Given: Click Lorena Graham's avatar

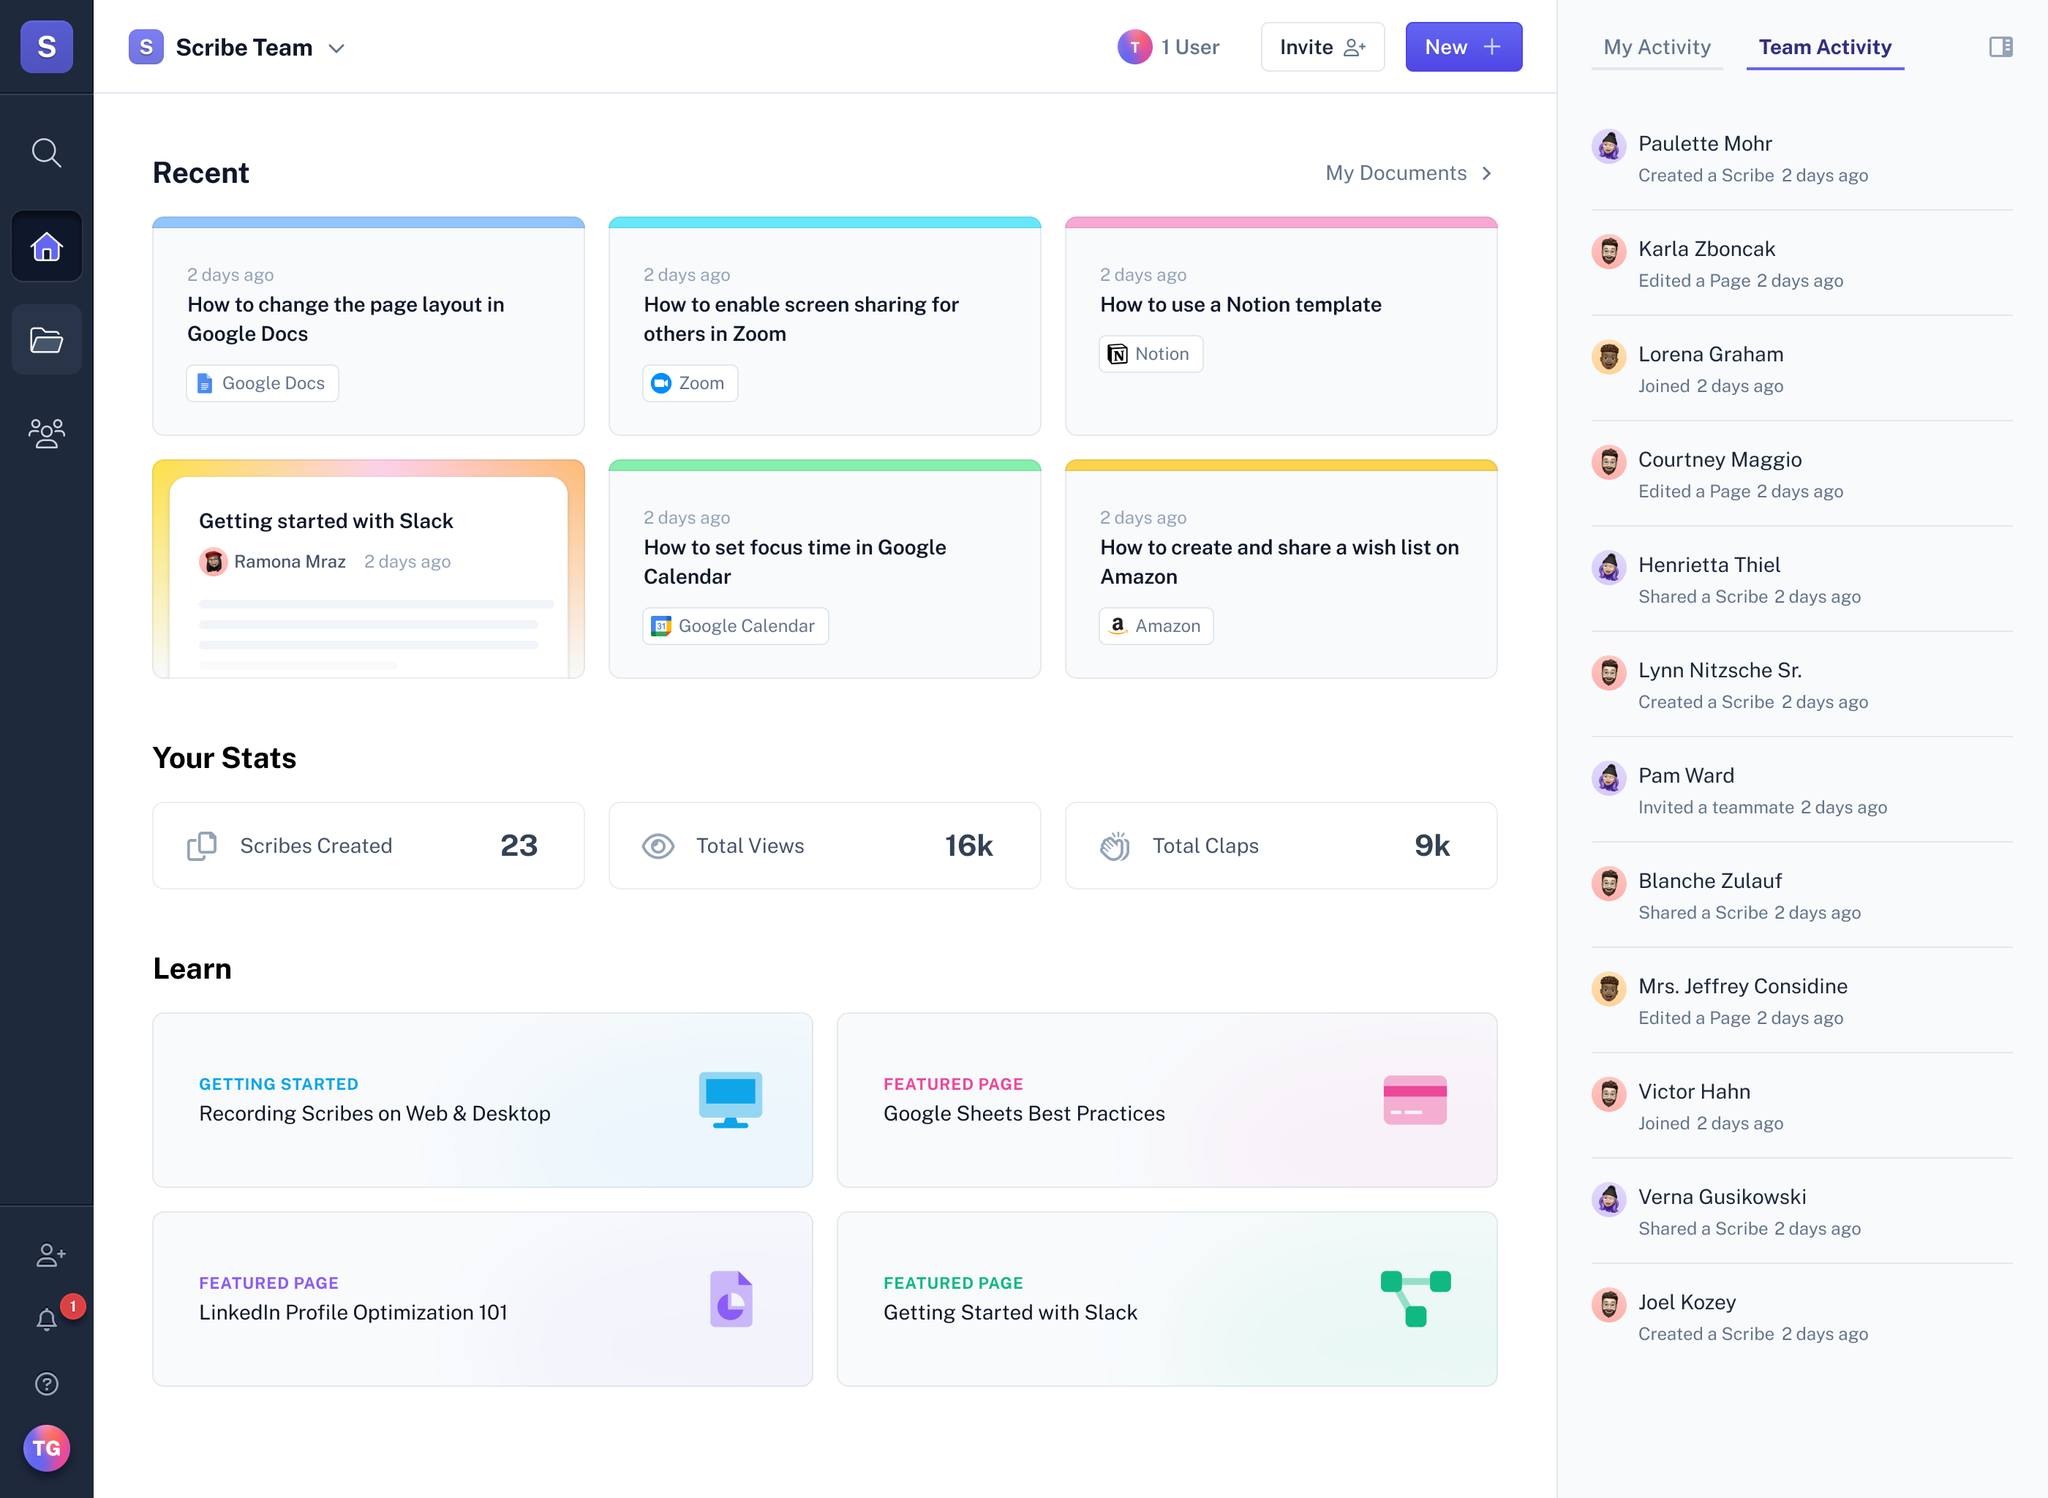Looking at the screenshot, I should pos(1608,357).
